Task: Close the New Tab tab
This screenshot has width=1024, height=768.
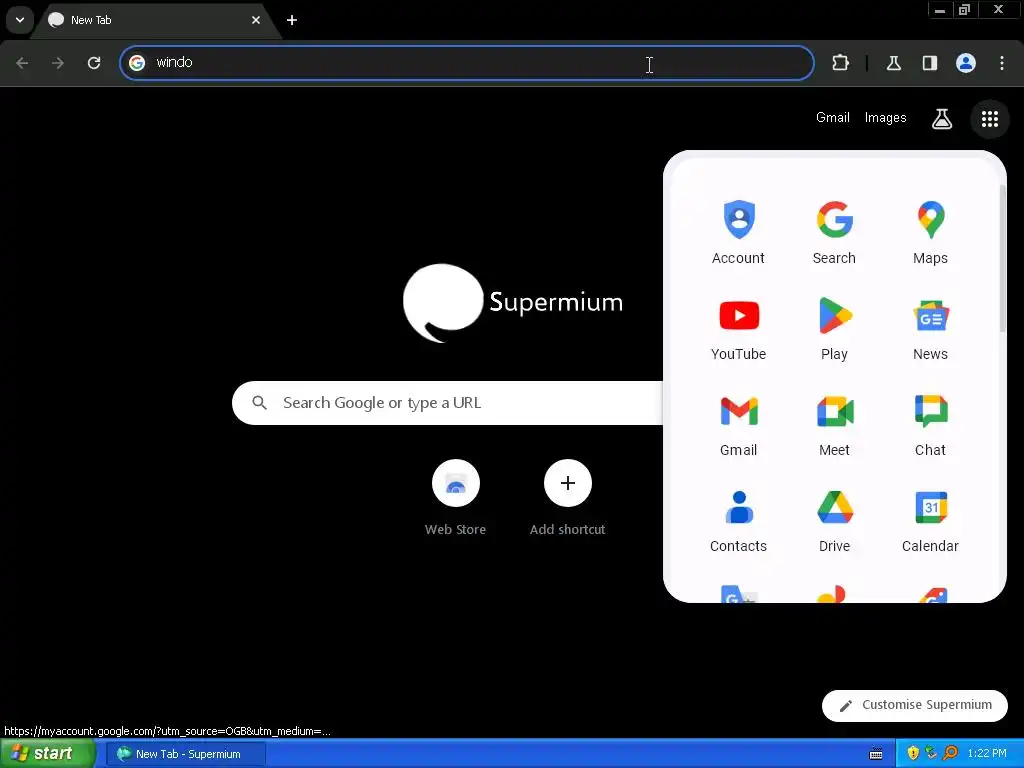Action: (x=256, y=20)
